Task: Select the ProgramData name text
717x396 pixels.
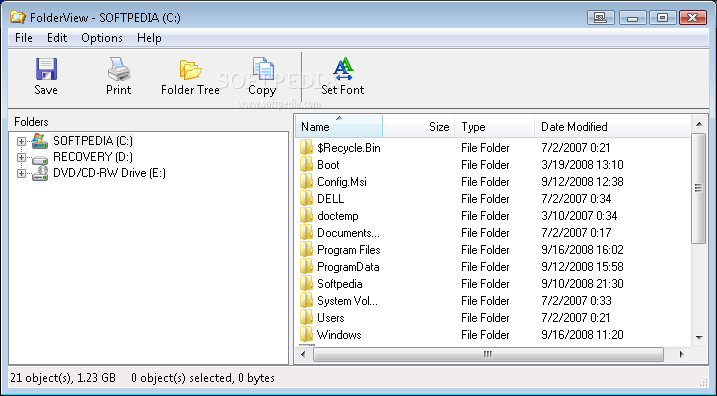Action: [348, 267]
